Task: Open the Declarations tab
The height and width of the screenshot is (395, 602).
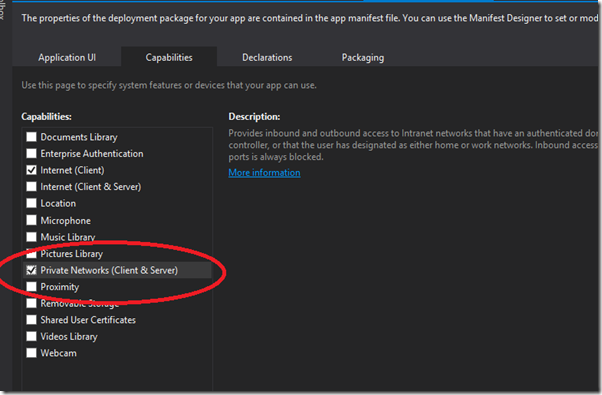Action: (267, 57)
